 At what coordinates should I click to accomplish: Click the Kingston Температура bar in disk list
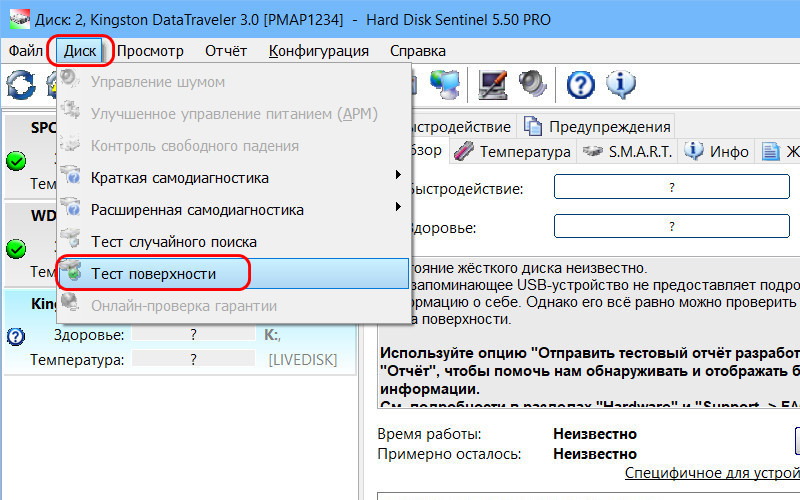click(x=193, y=359)
